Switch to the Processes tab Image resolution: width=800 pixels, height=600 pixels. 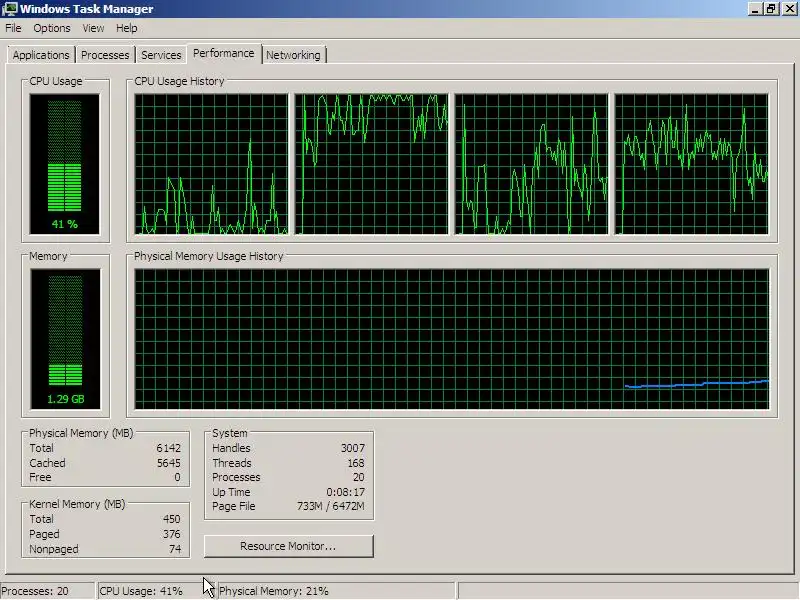tap(105, 55)
